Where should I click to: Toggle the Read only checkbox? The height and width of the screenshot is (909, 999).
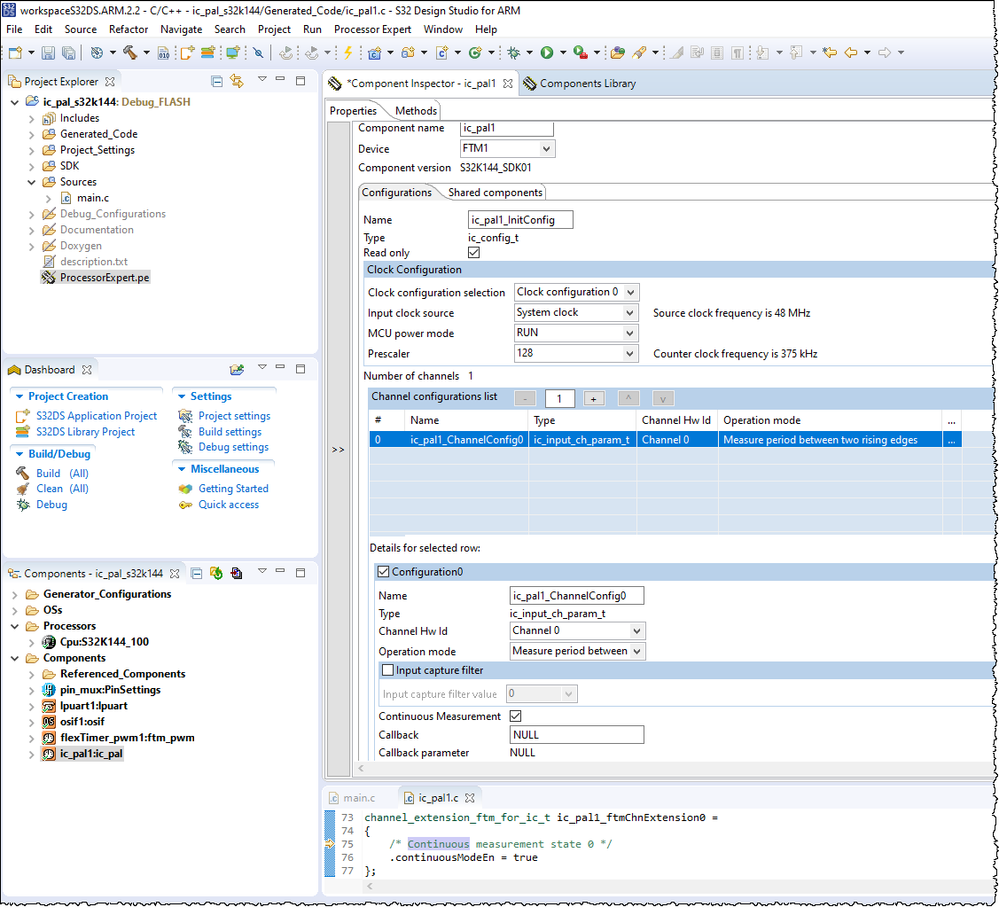point(474,253)
